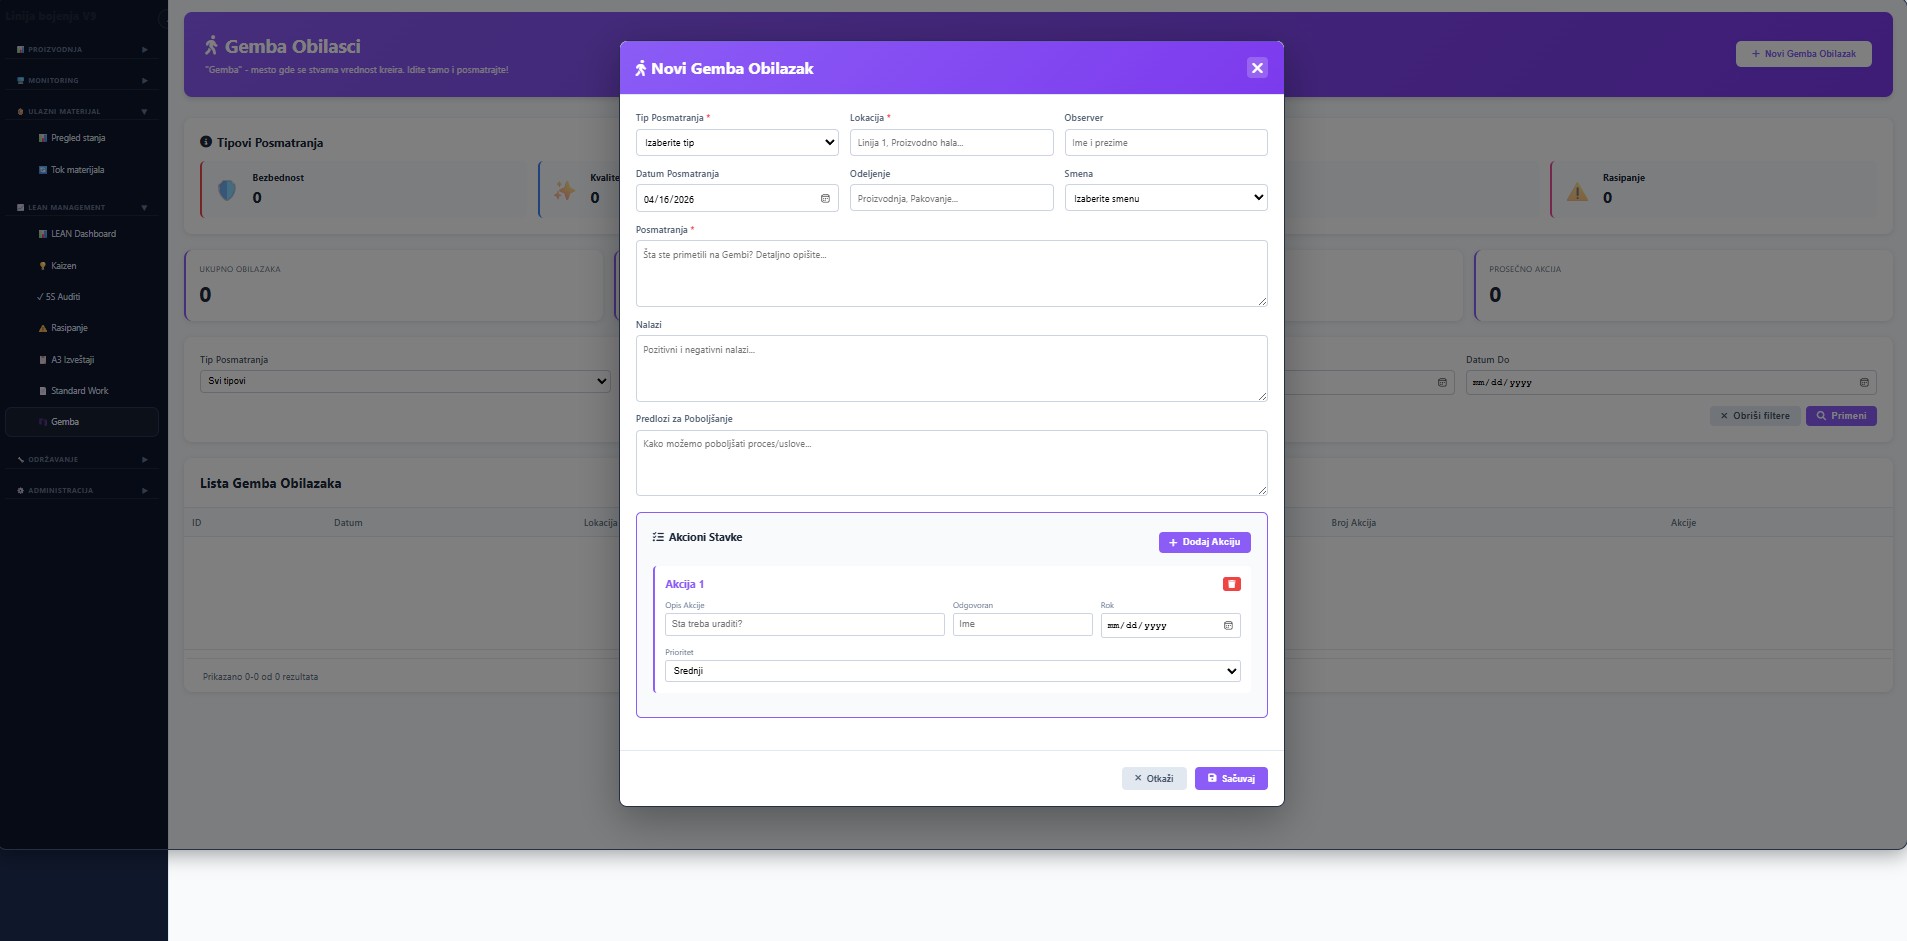Click the Odgovoran input field
The height and width of the screenshot is (941, 1907).
1023,624
